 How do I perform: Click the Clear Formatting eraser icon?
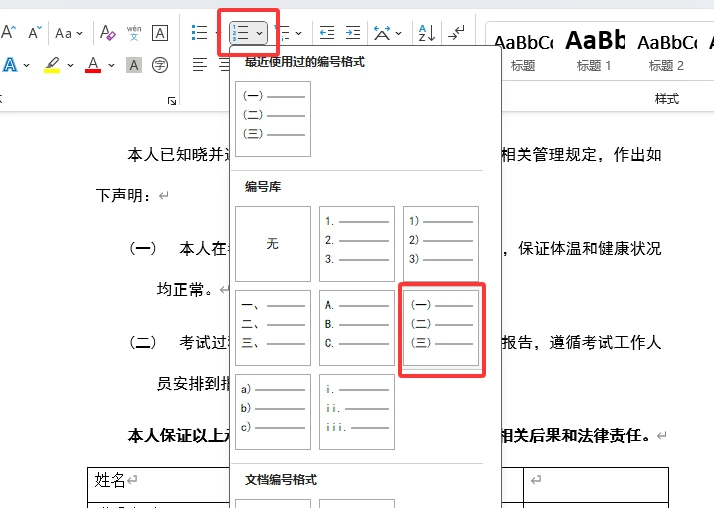point(108,33)
